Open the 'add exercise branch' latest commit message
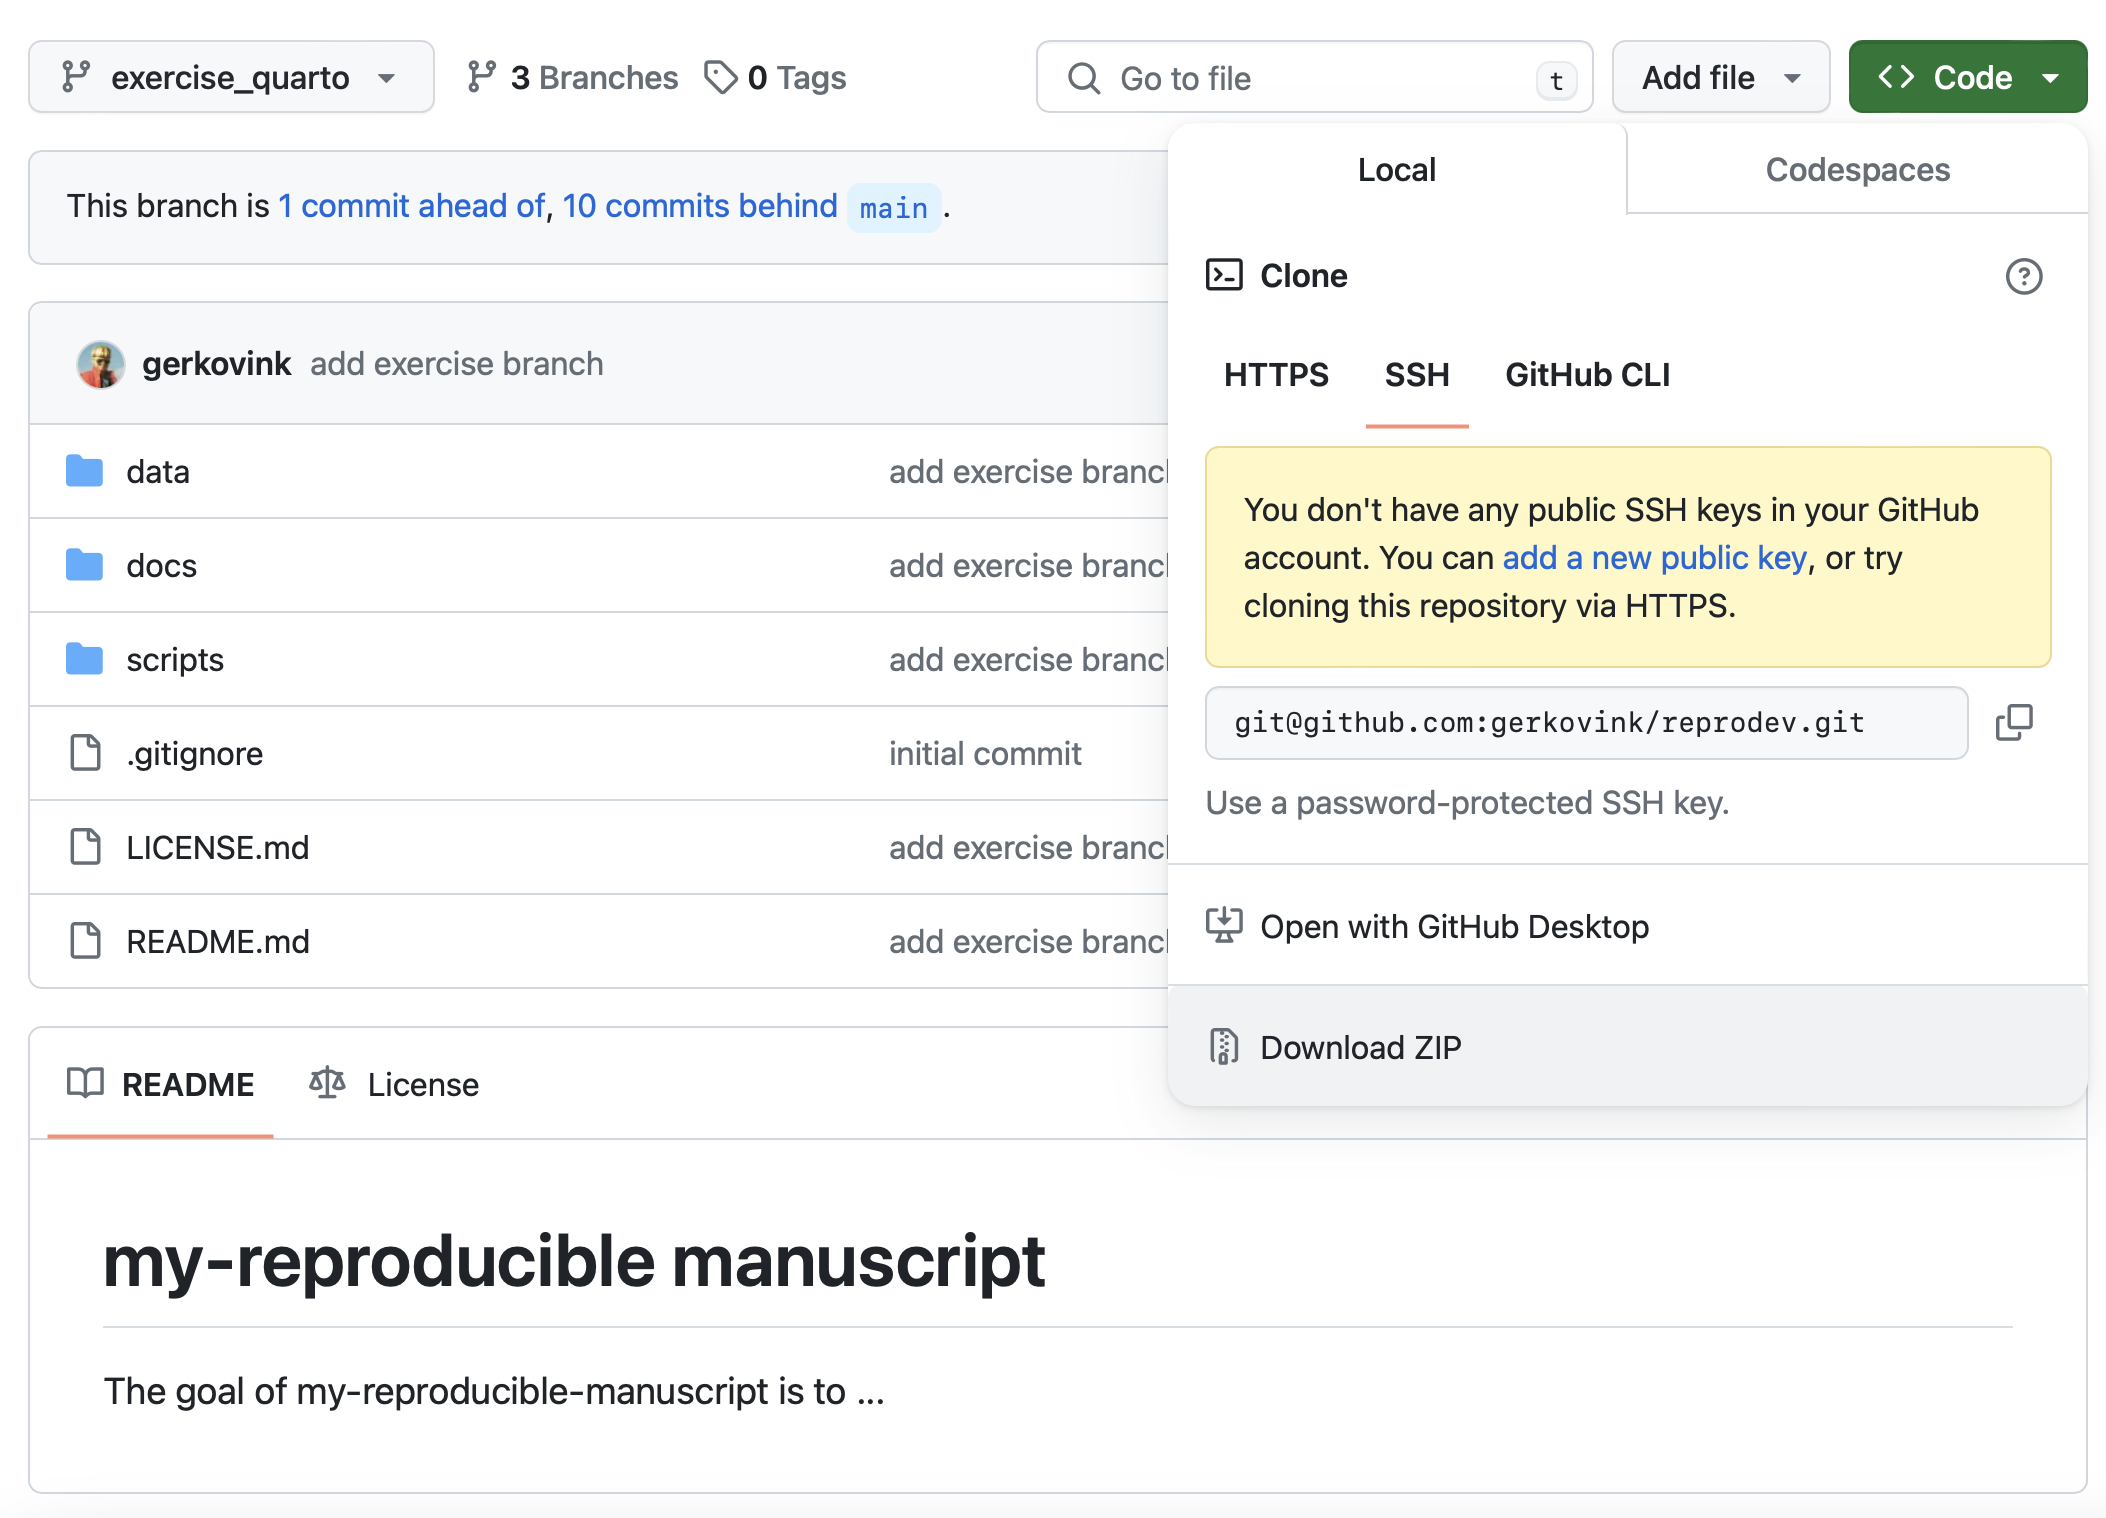The width and height of the screenshot is (2106, 1518). coord(457,364)
